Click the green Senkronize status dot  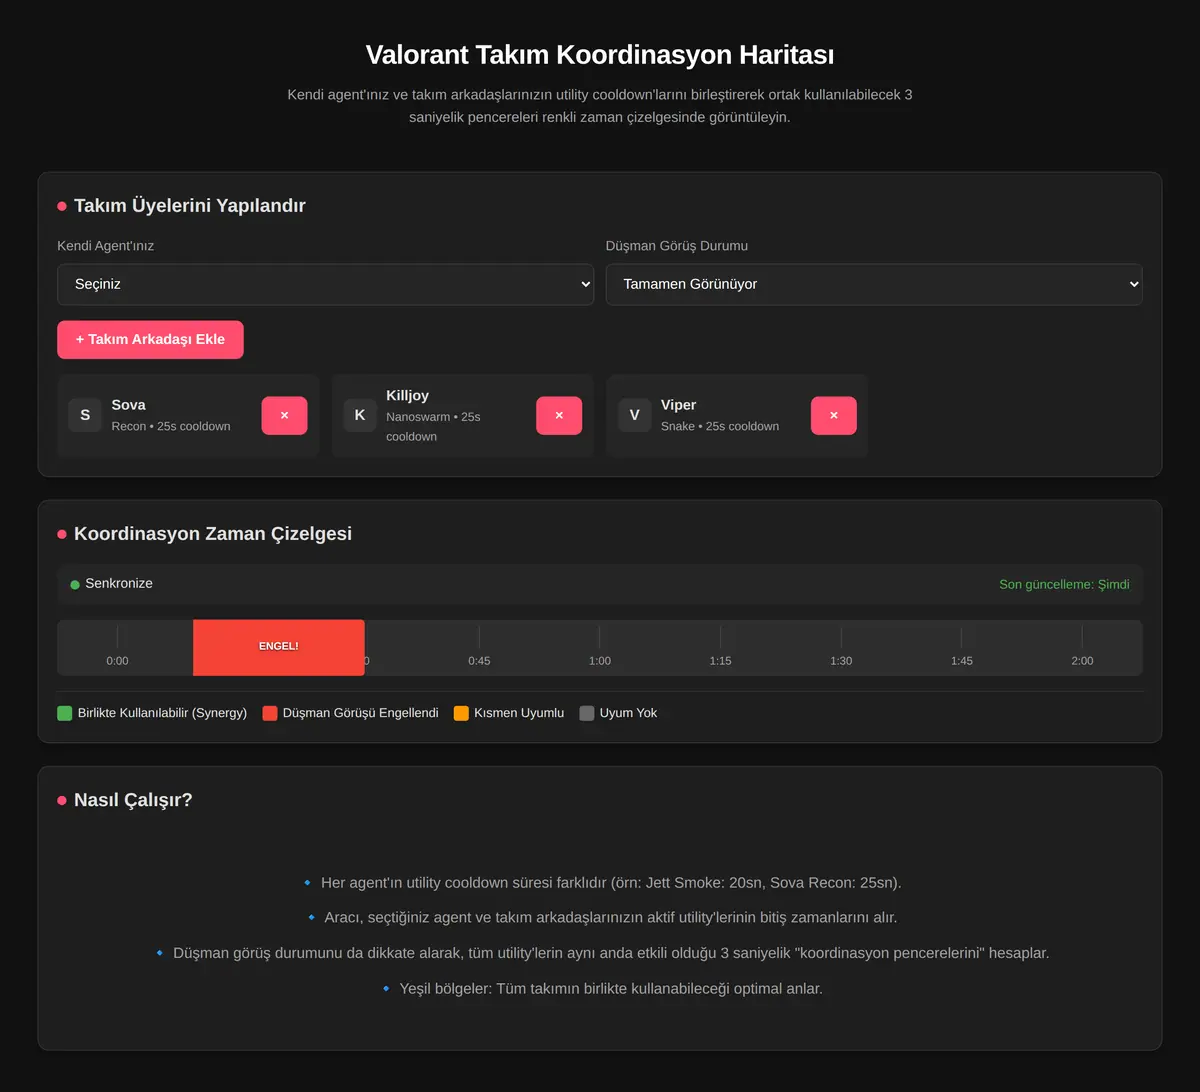[75, 584]
